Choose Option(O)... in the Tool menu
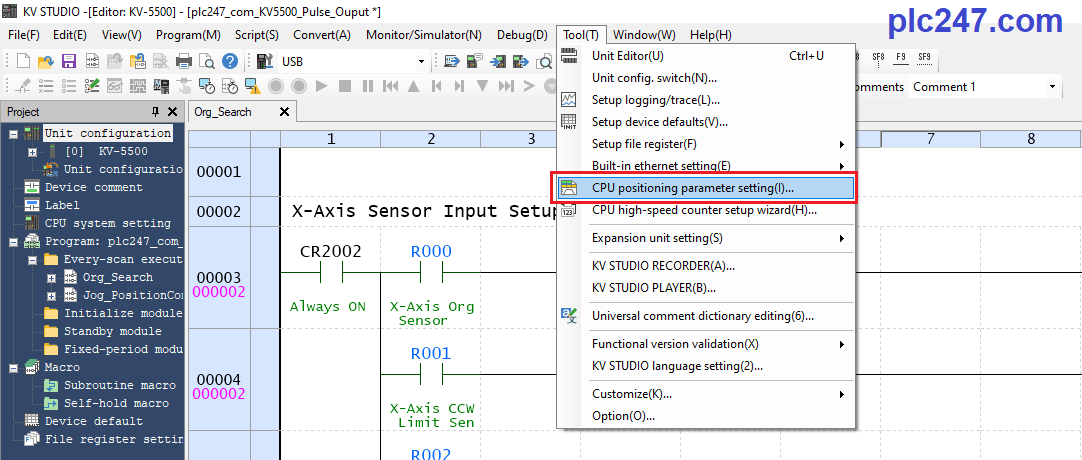The image size is (1082, 460). pyautogui.click(x=706, y=416)
